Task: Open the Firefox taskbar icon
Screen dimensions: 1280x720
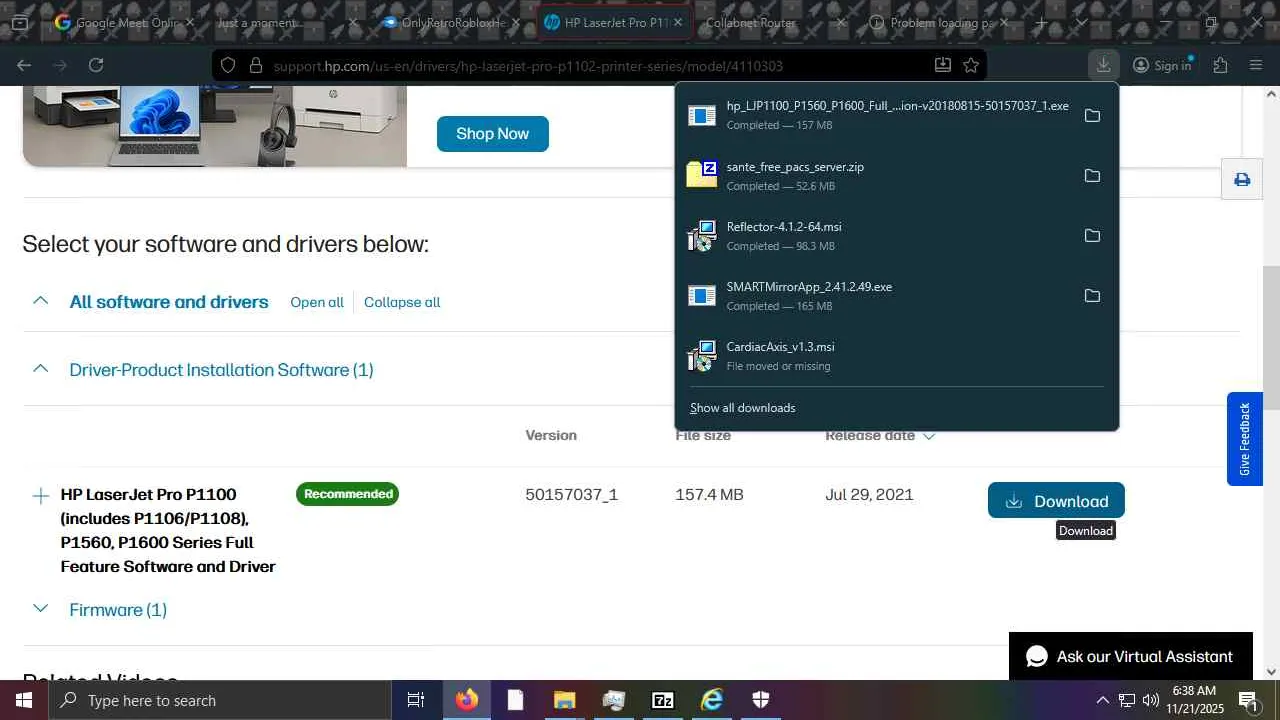Action: pos(466,700)
